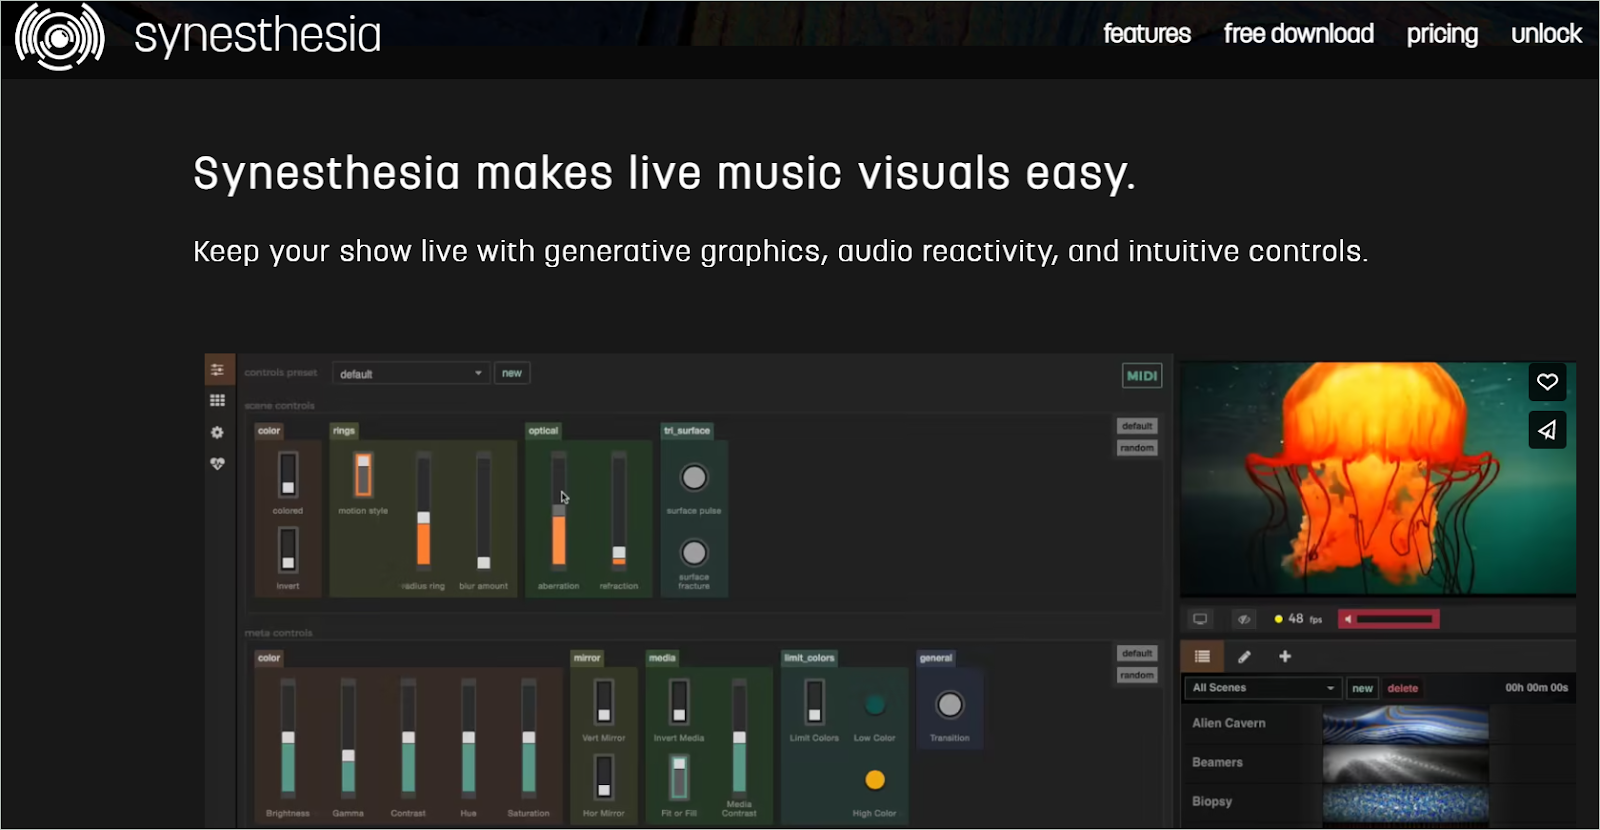Image resolution: width=1600 pixels, height=830 pixels.
Task: Click meta controls 'default' button
Action: 1137,653
